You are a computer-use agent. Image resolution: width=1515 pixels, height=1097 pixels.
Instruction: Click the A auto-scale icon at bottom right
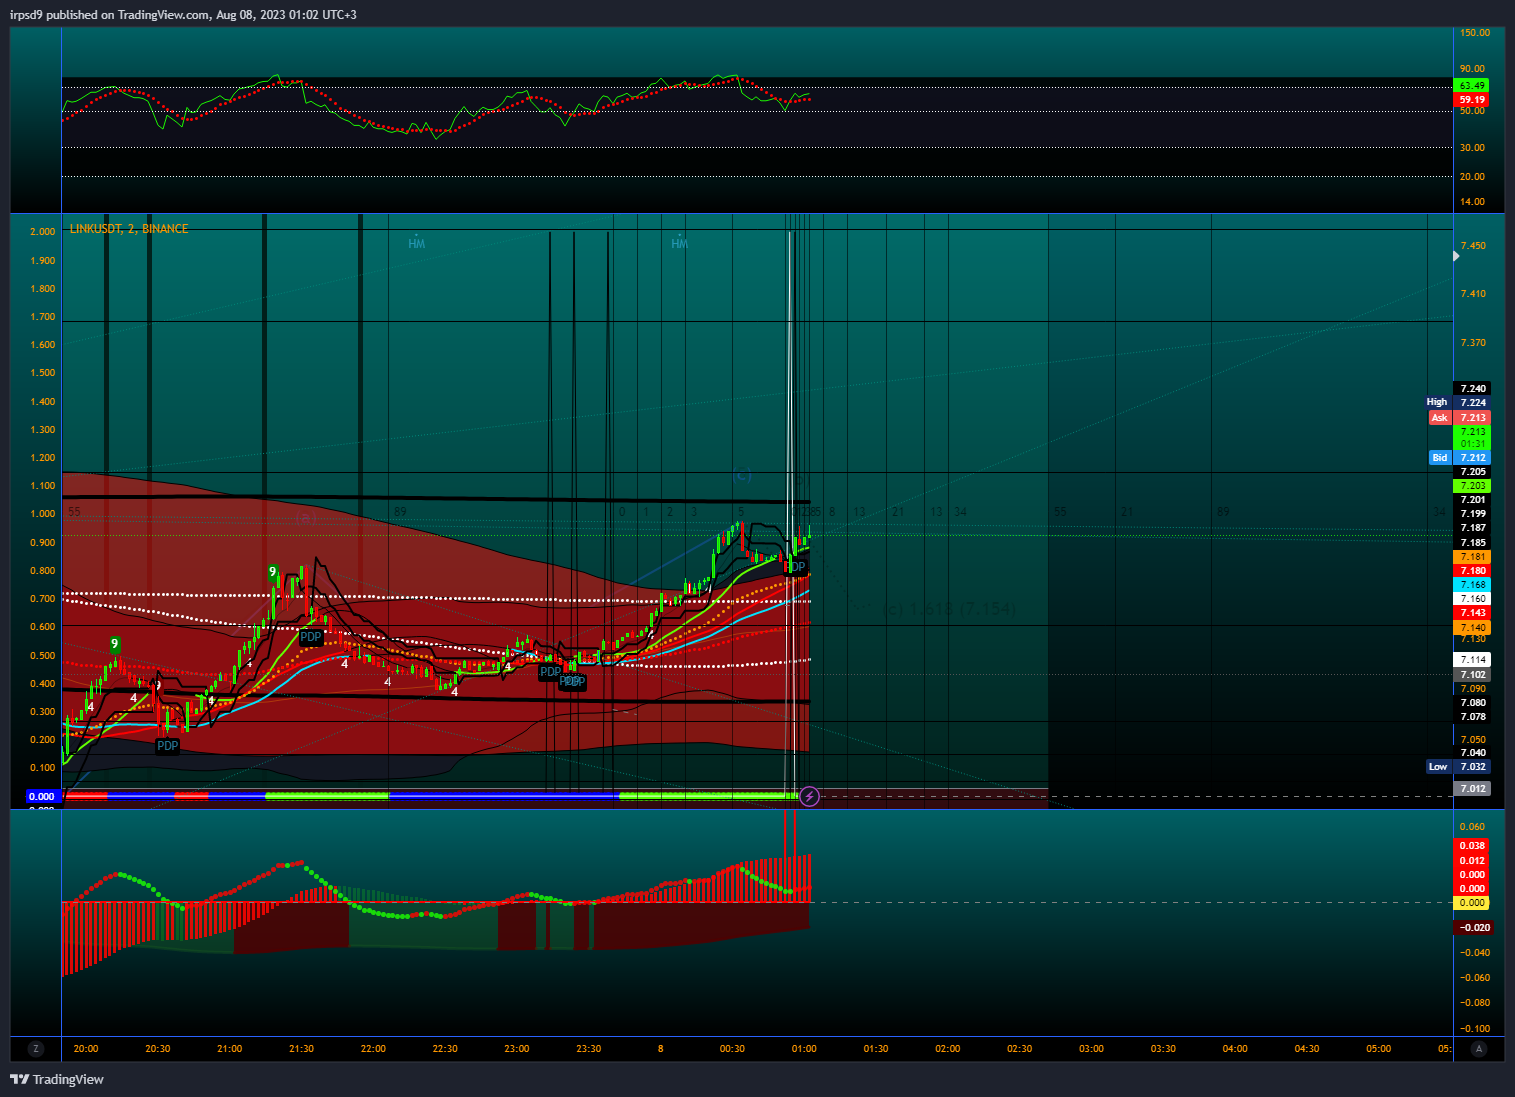pyautogui.click(x=1479, y=1049)
